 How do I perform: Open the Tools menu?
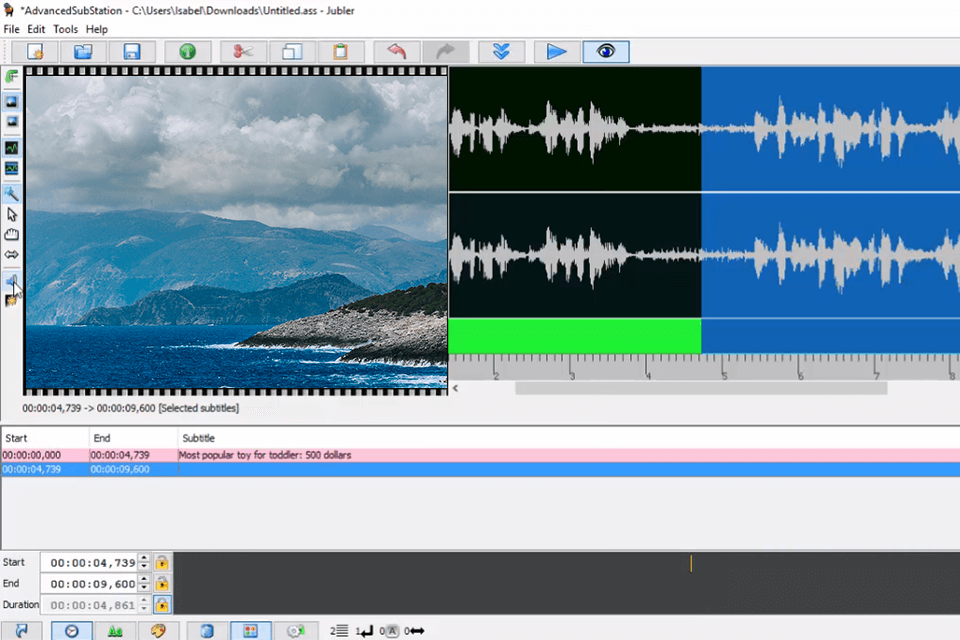(65, 29)
